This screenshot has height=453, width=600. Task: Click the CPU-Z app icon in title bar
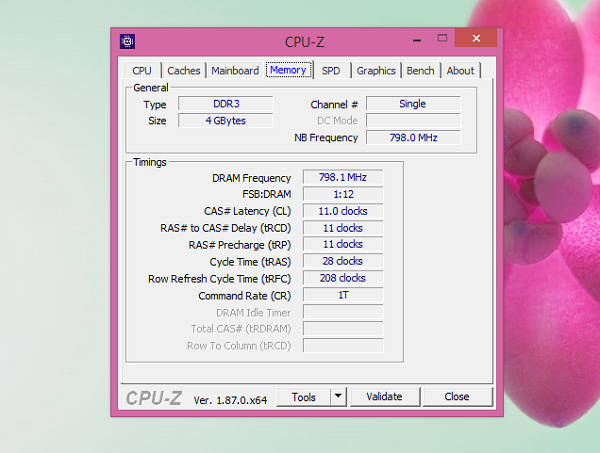127,41
